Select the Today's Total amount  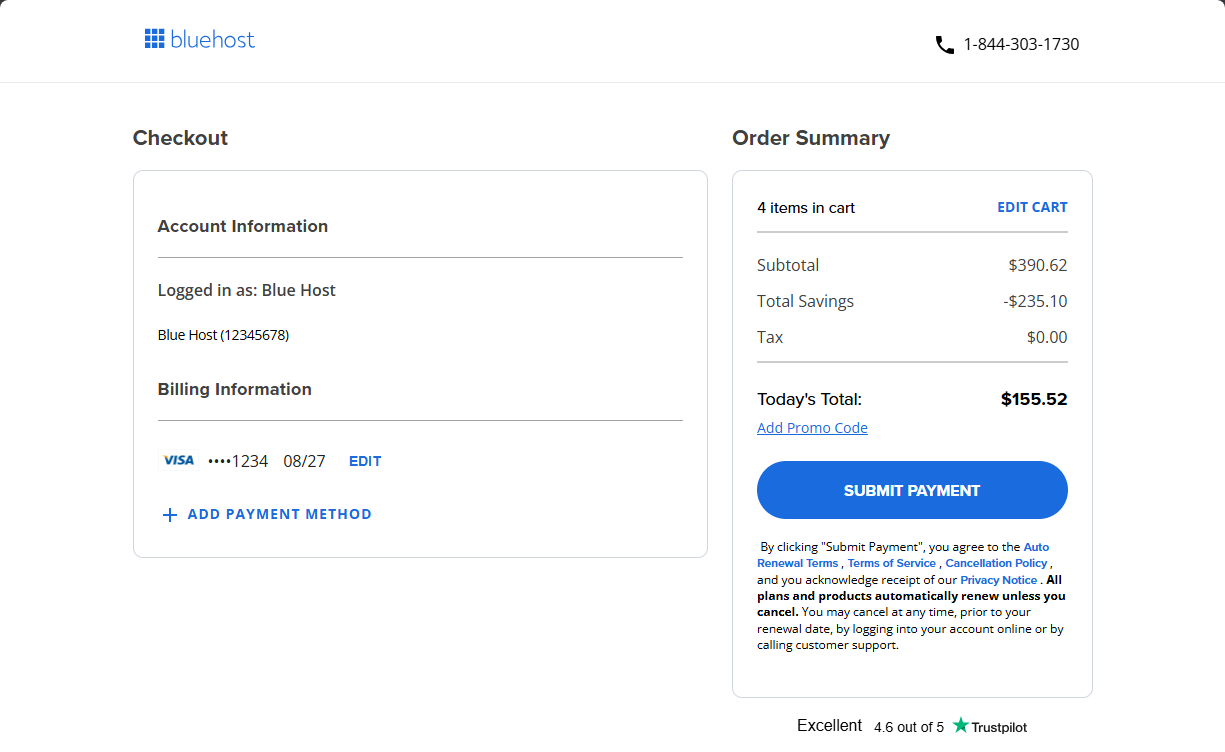pyautogui.click(x=1034, y=398)
